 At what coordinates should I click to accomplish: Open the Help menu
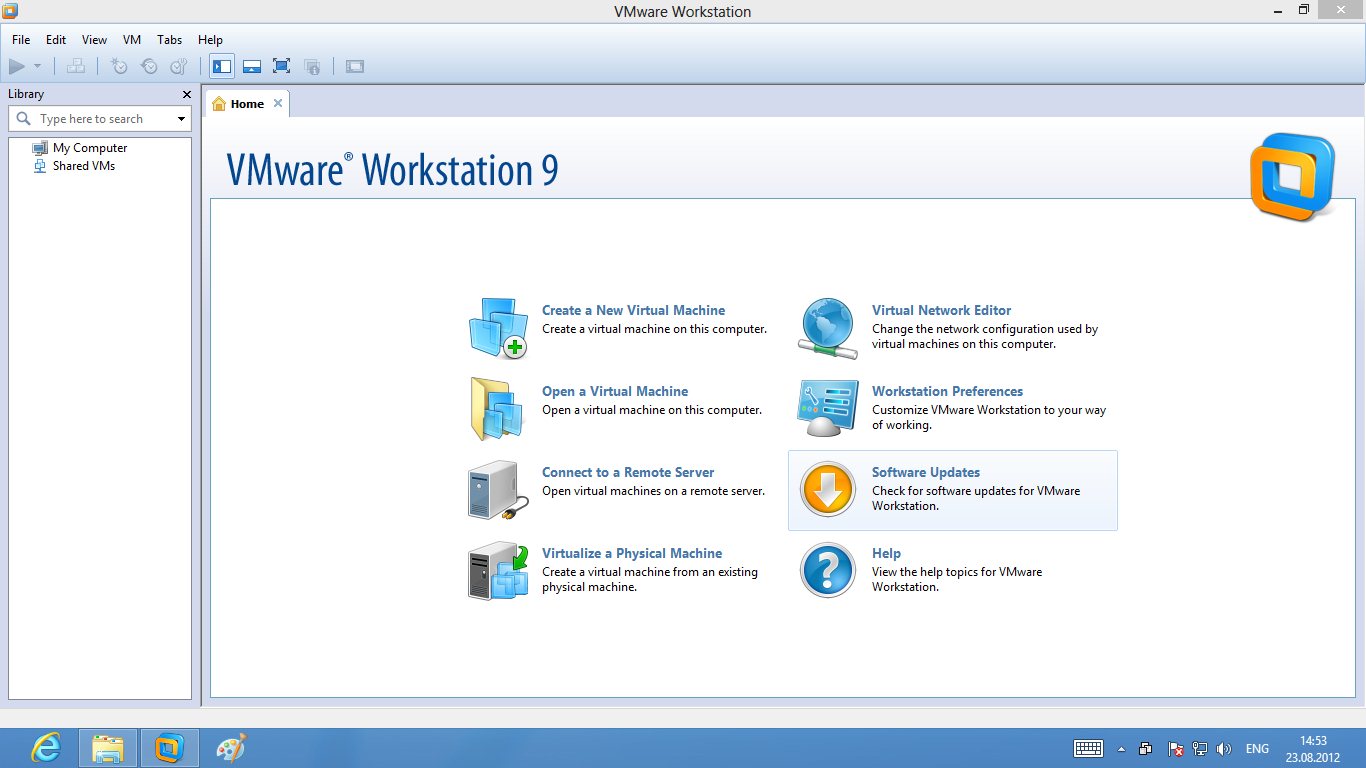pyautogui.click(x=210, y=40)
